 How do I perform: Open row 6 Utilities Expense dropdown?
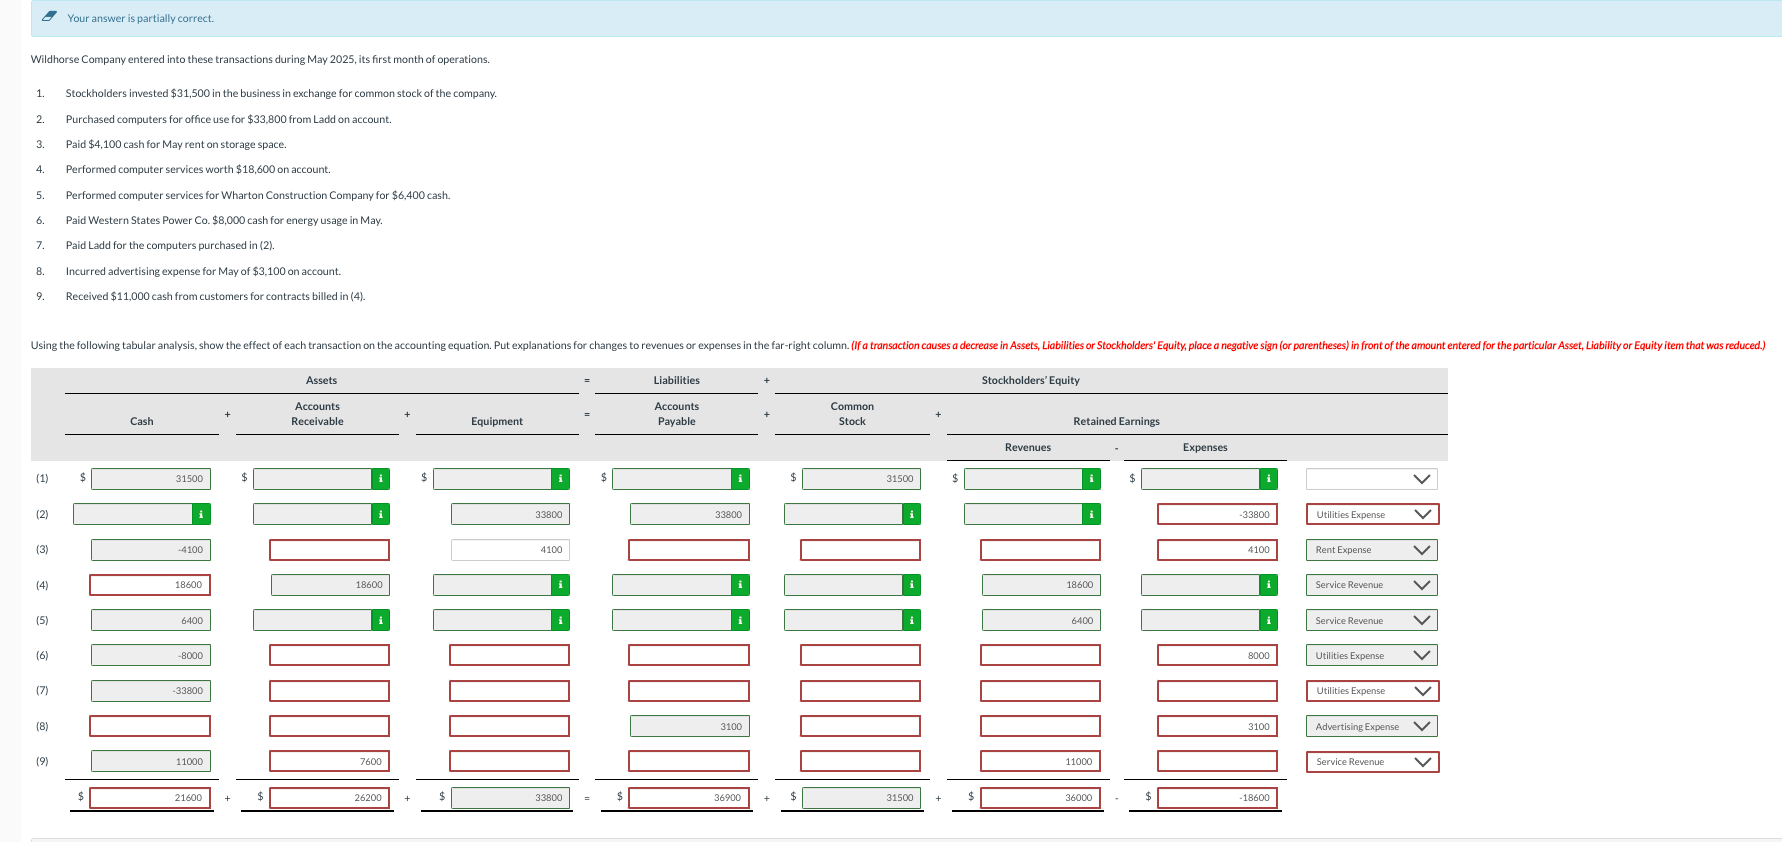pos(1372,656)
